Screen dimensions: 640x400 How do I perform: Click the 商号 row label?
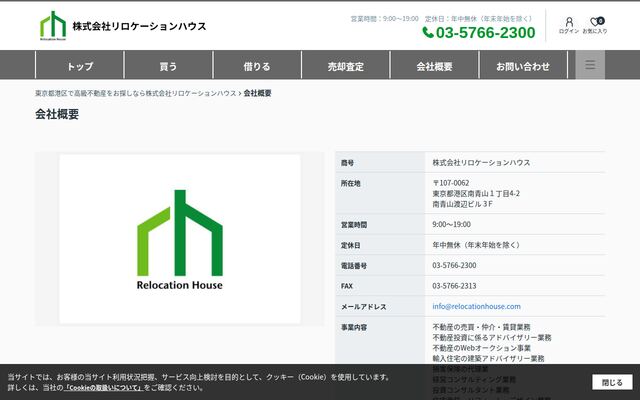coord(347,163)
